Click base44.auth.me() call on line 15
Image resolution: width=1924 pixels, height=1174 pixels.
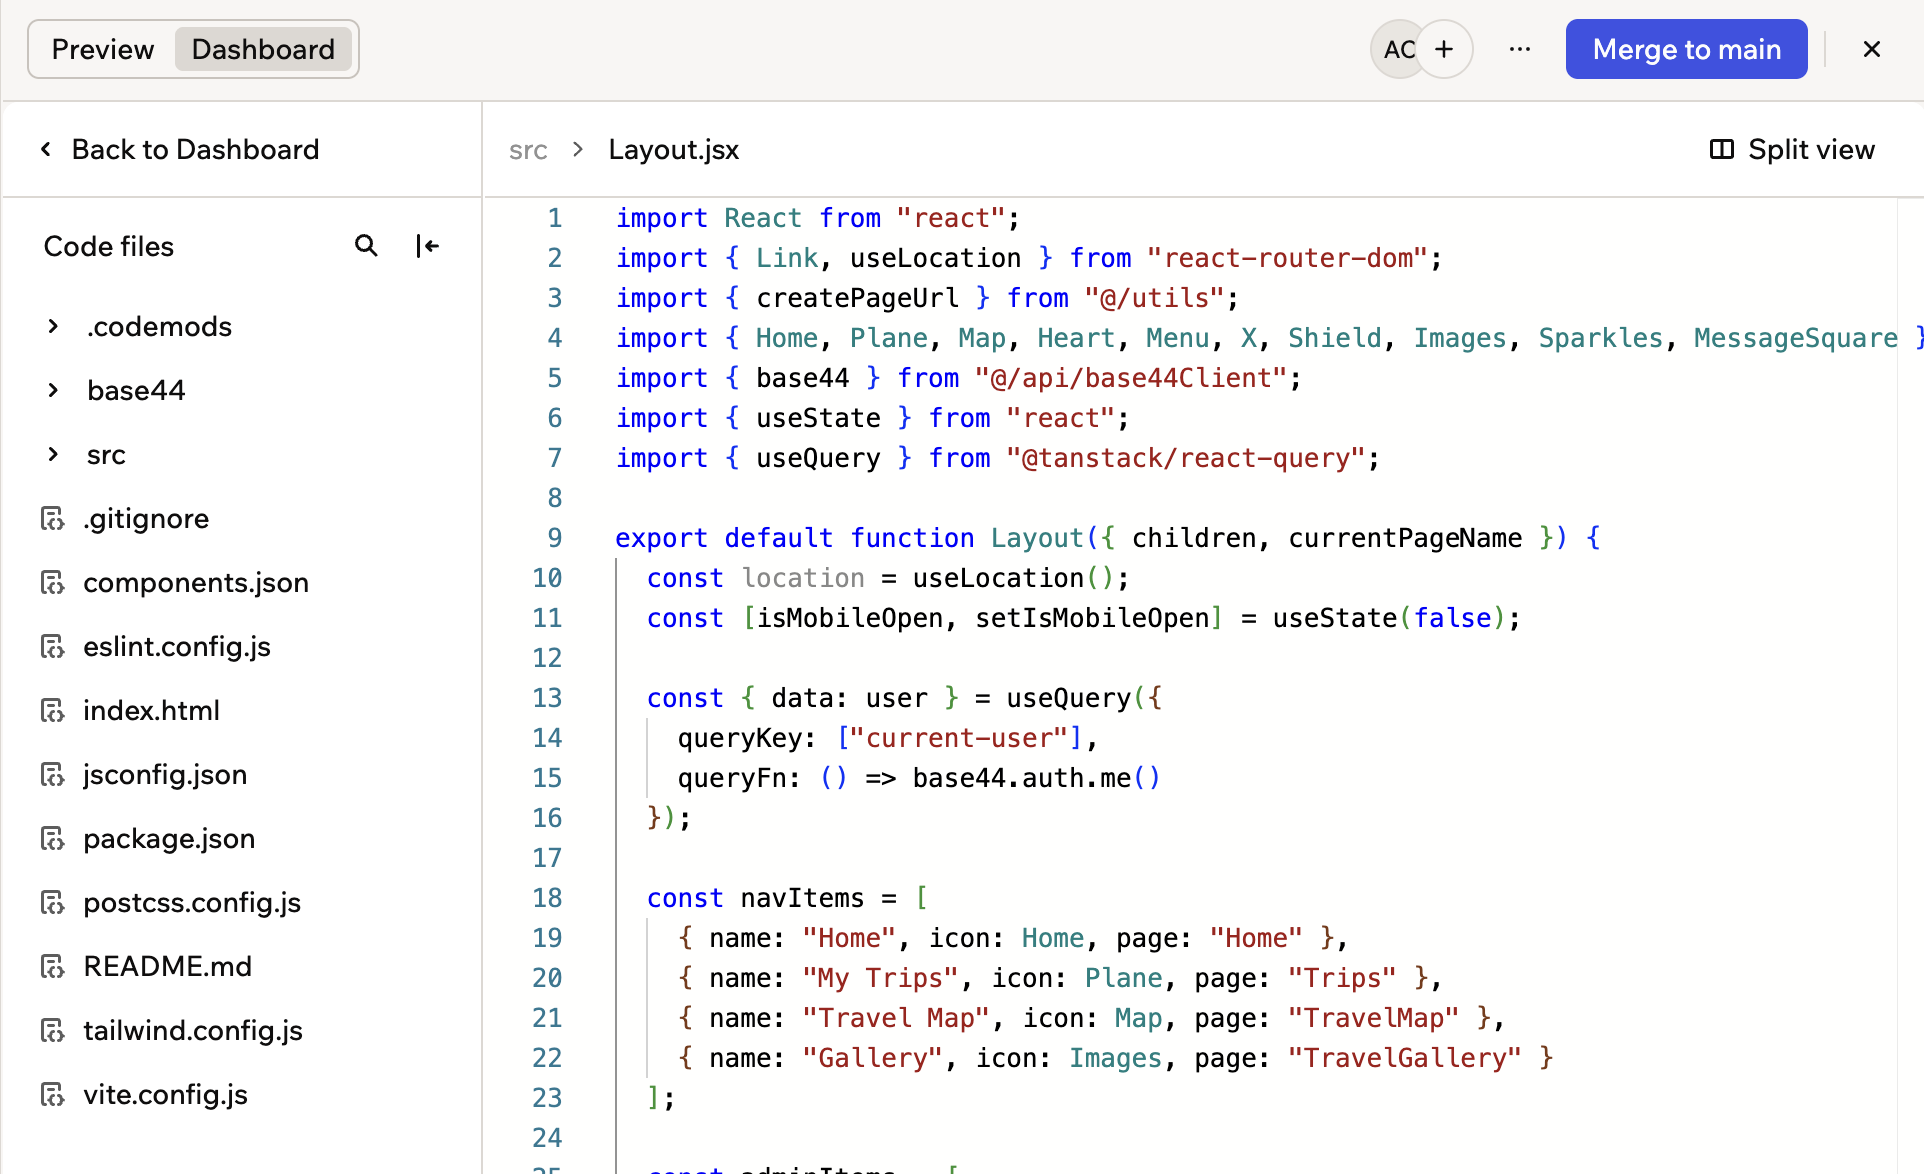pyautogui.click(x=1037, y=778)
